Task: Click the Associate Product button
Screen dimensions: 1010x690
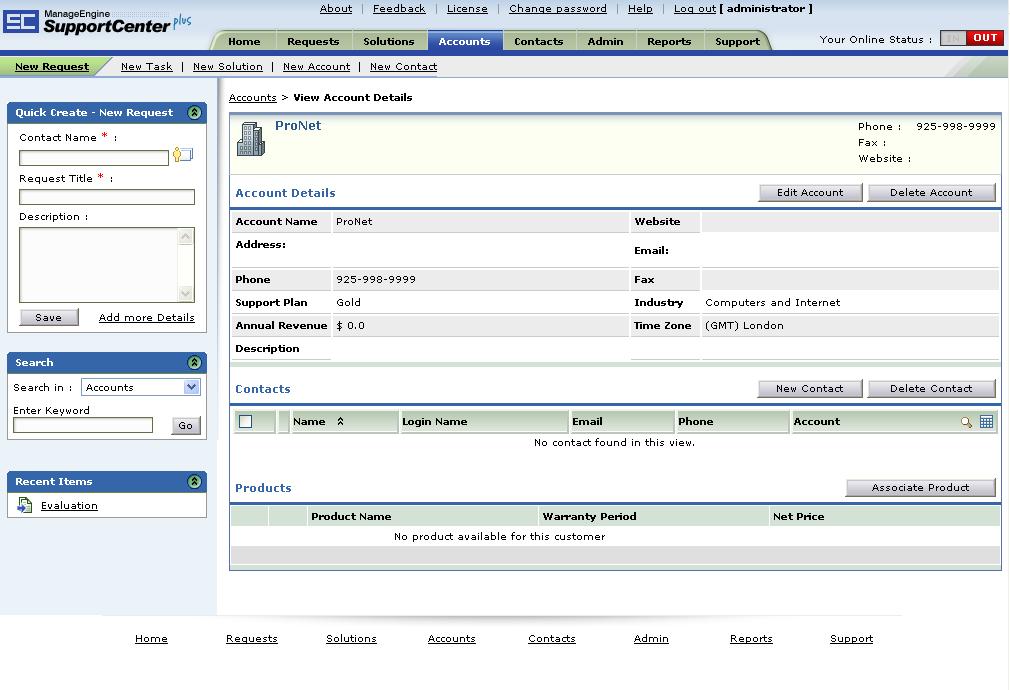Action: [920, 488]
